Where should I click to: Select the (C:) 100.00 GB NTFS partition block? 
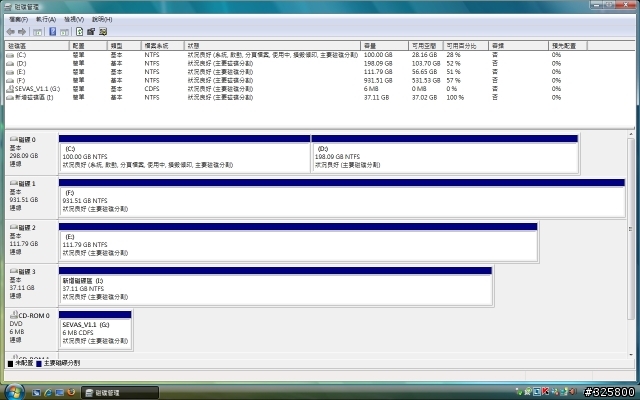point(184,154)
